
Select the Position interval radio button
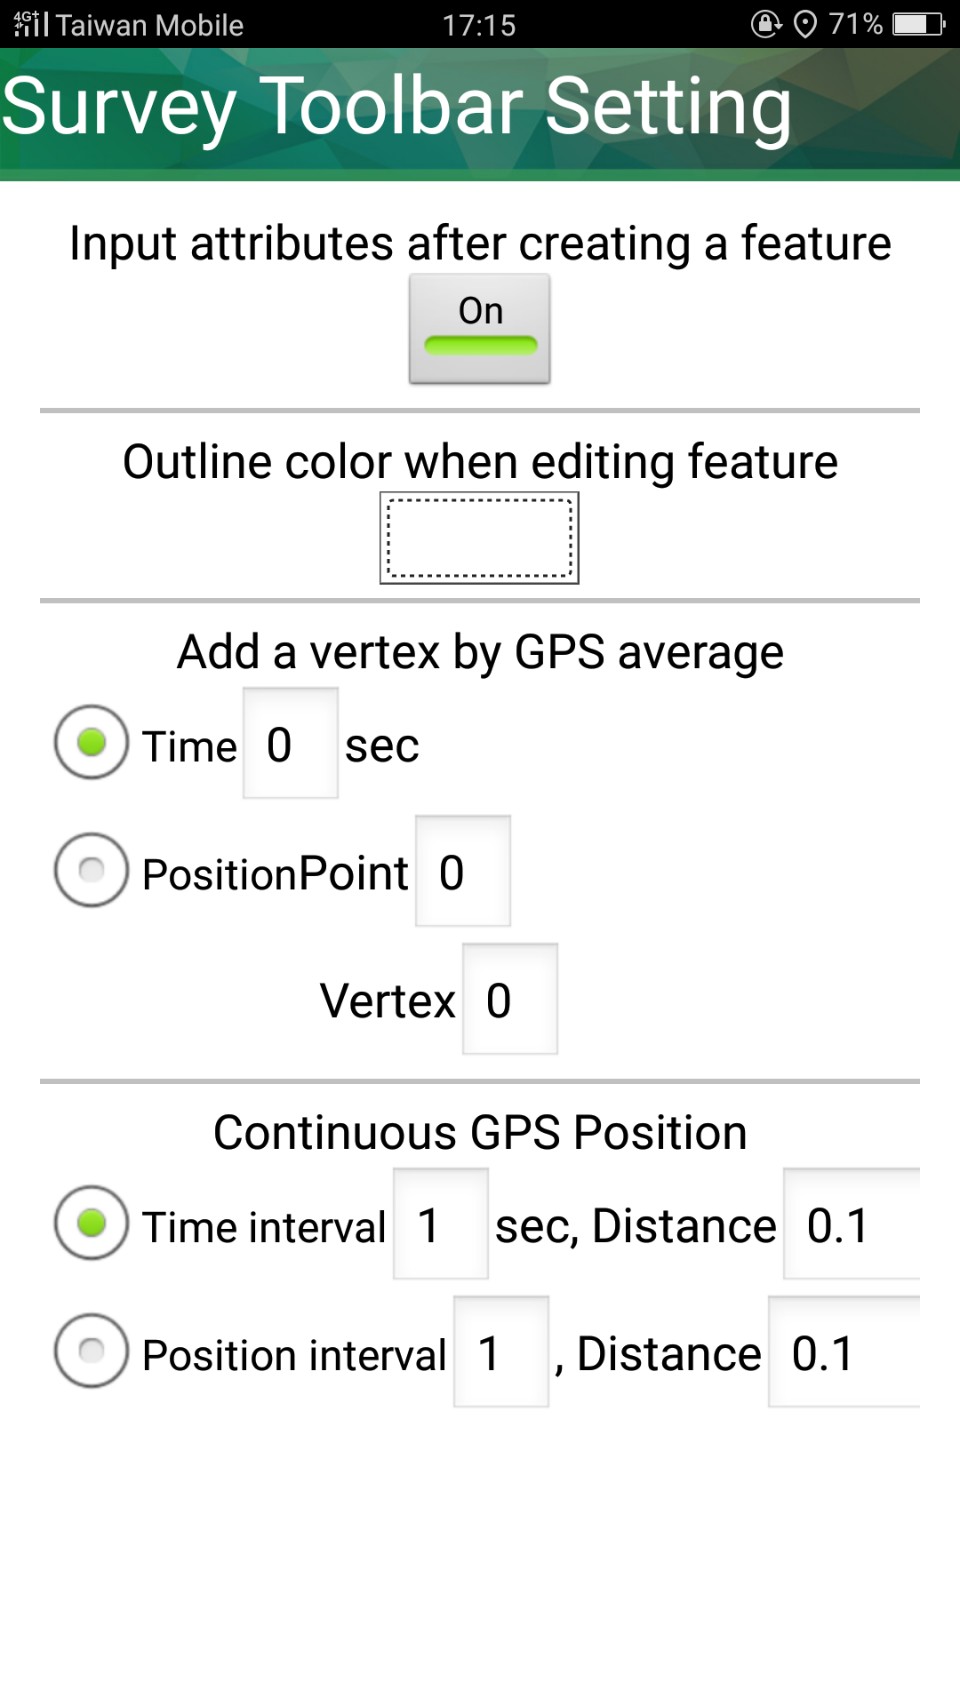(x=91, y=1351)
